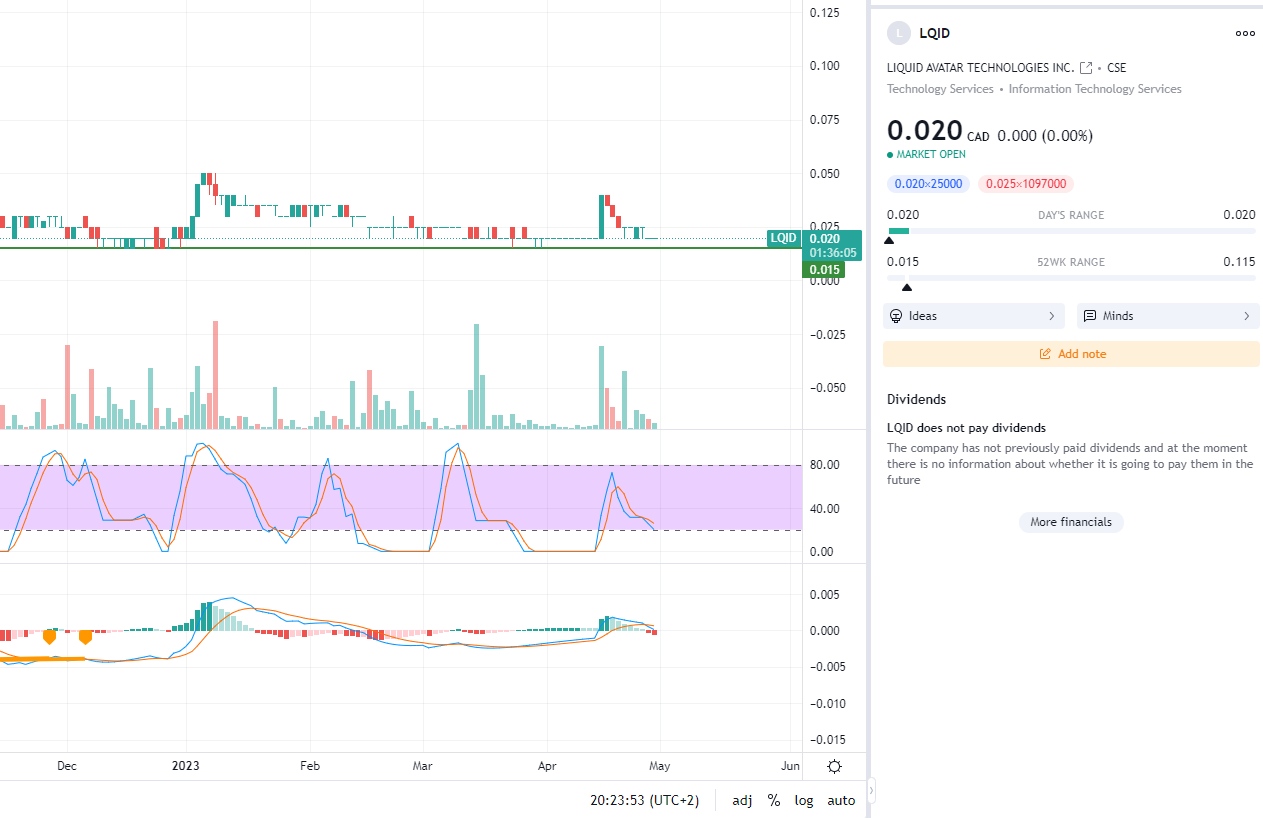Screen dimensions: 1263x818
Task: Click the LQID price label on price axis
Action: [x=783, y=238]
